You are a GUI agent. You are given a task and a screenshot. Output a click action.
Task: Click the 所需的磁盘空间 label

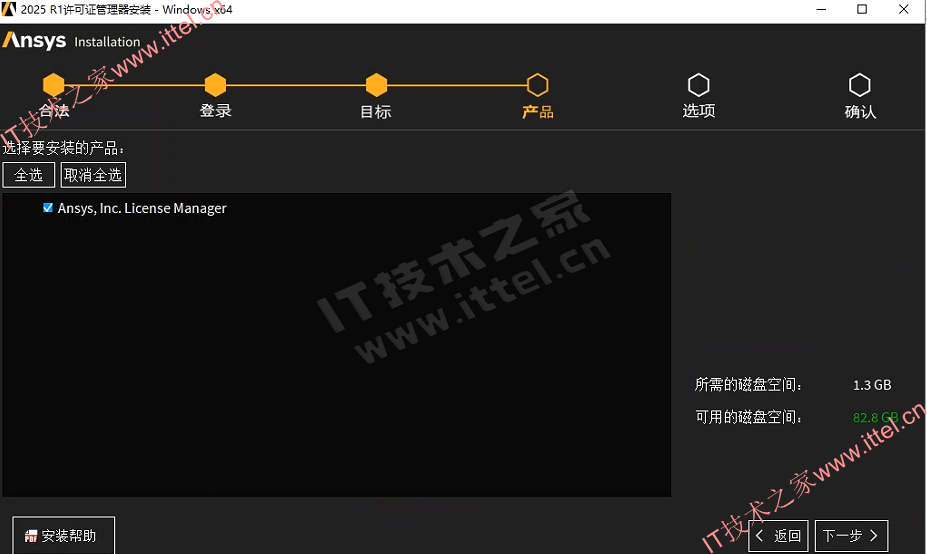pyautogui.click(x=748, y=385)
